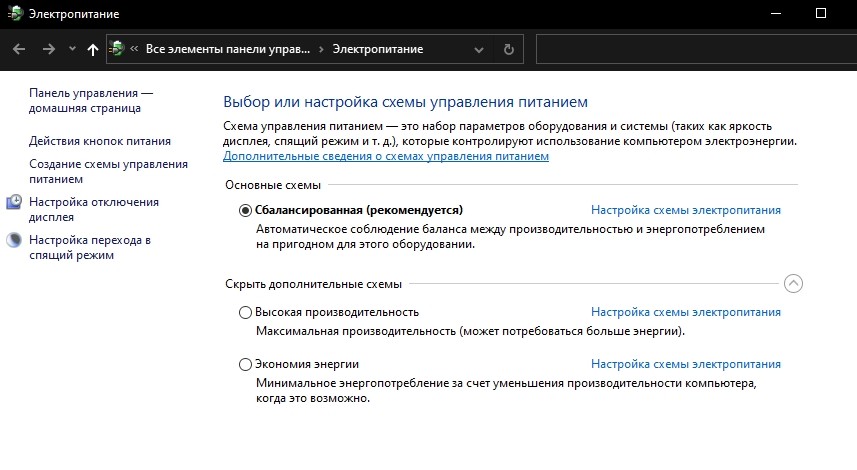Open Действия кнопок питания in the sidebar
Viewport: 857px width, 470px height.
click(100, 141)
